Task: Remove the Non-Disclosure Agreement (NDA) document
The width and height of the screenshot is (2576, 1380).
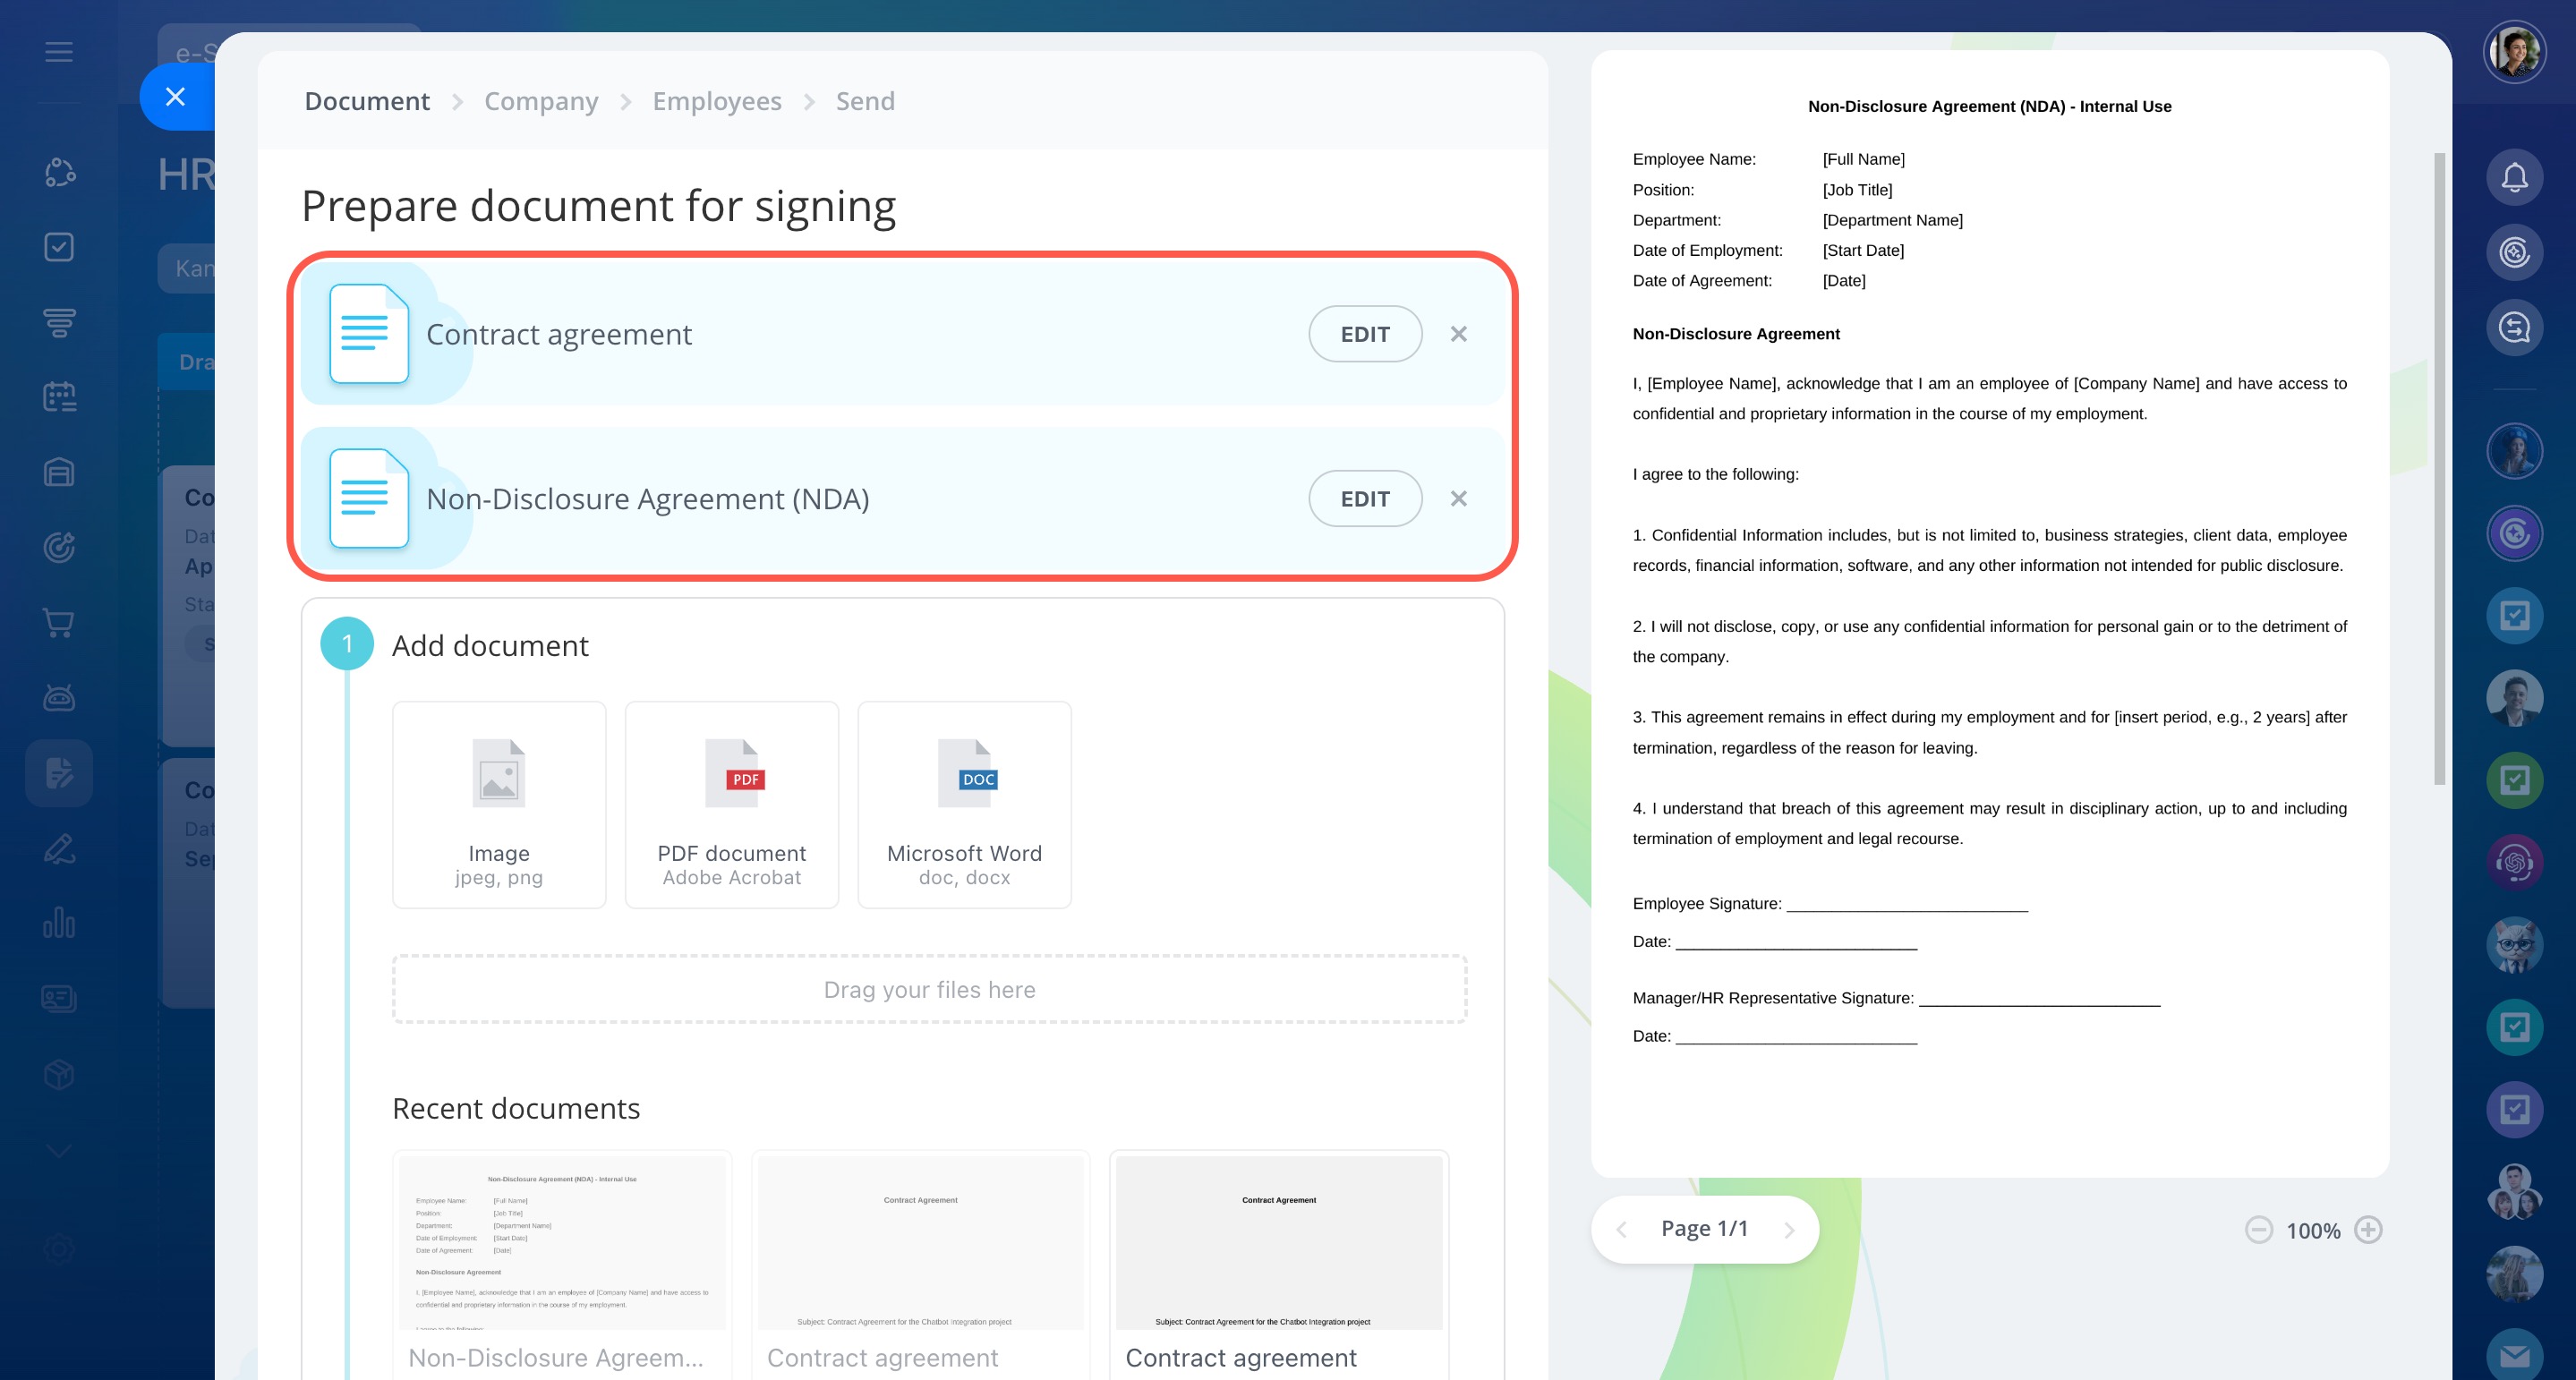Action: tap(1459, 499)
